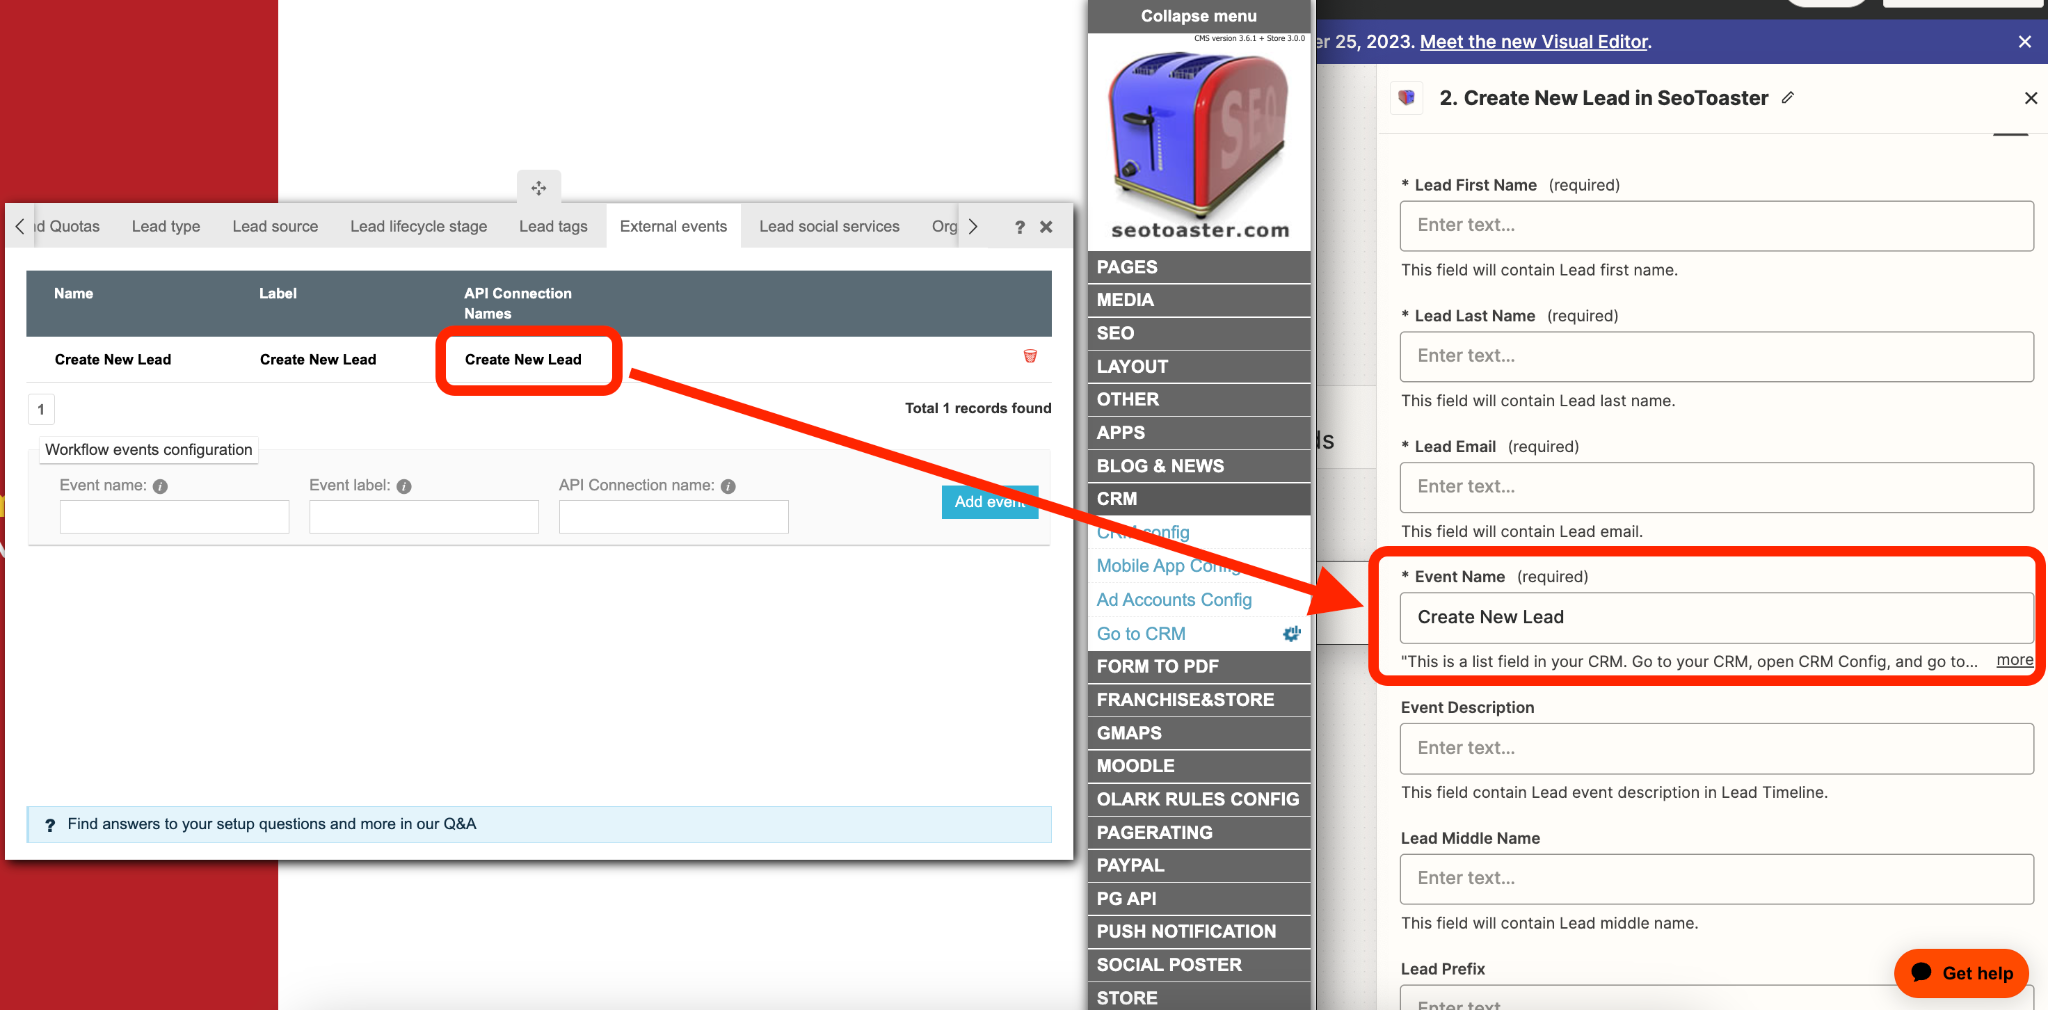This screenshot has height=1010, width=2048.
Task: Click the SeoToaster app icon in the step header
Action: point(1407,98)
